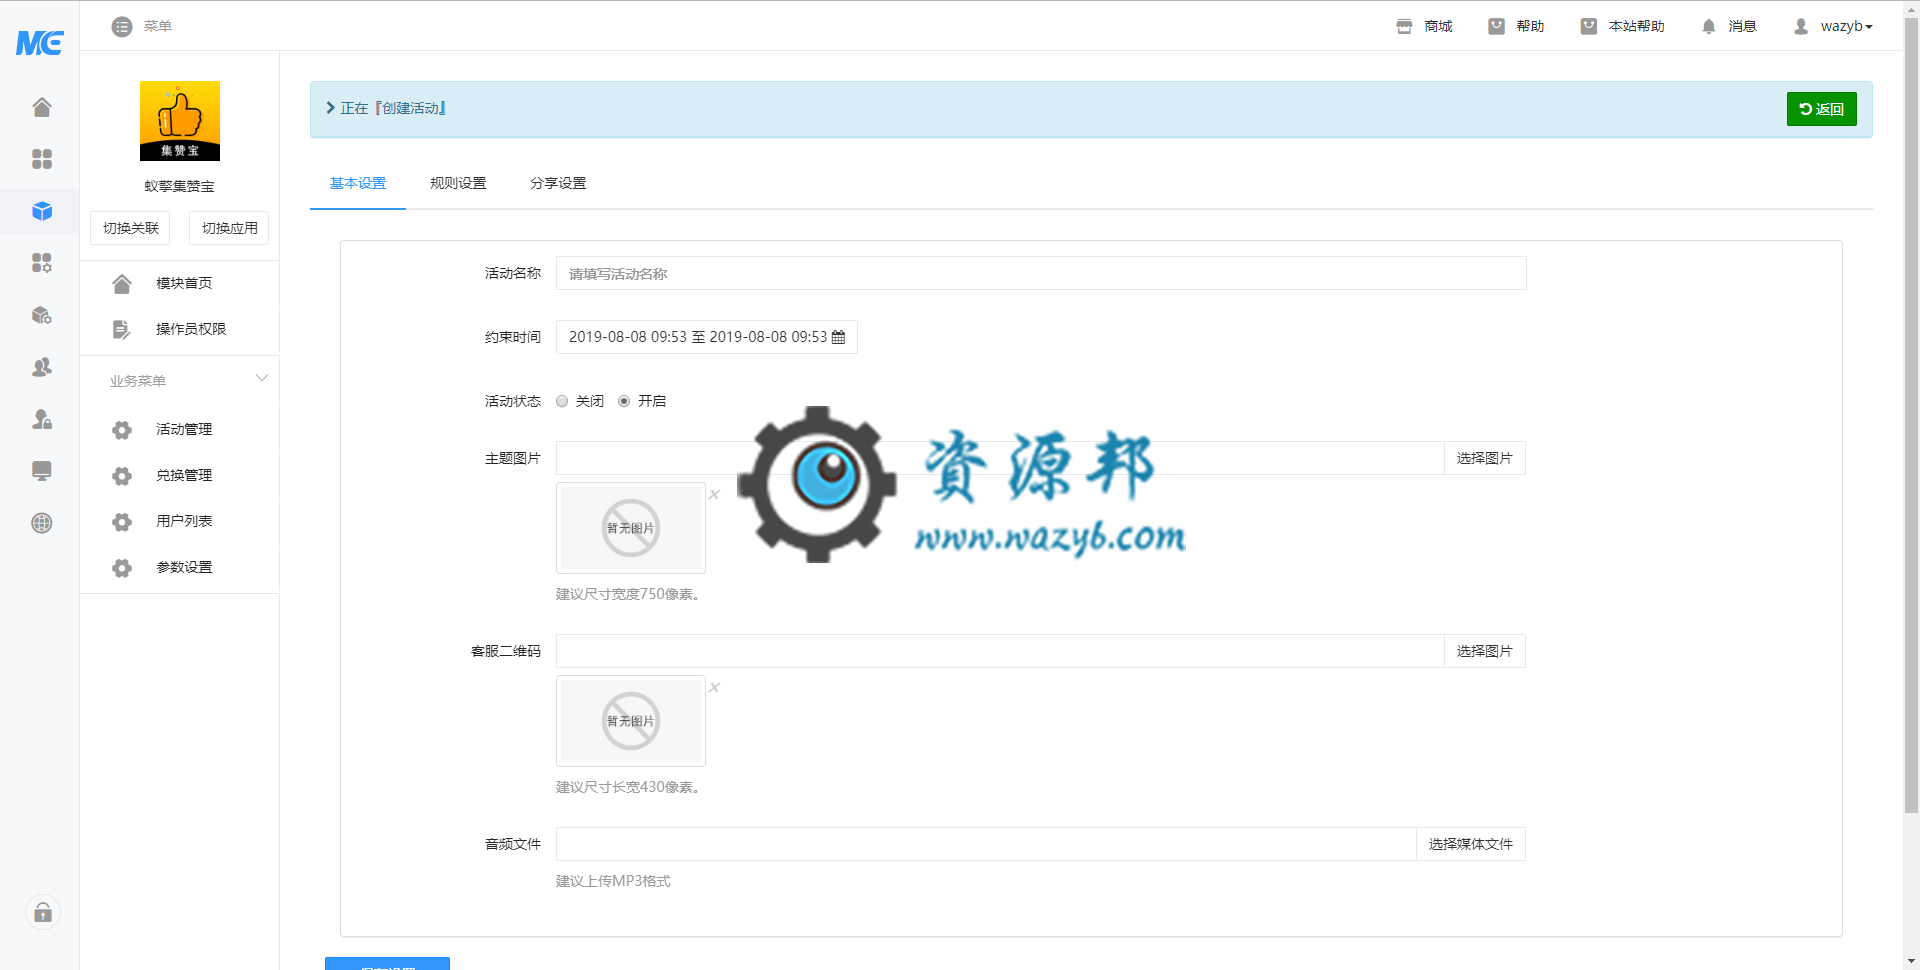Click the house icon beside 模块首页
Screen dimensions: 1920x970
(x=122, y=284)
